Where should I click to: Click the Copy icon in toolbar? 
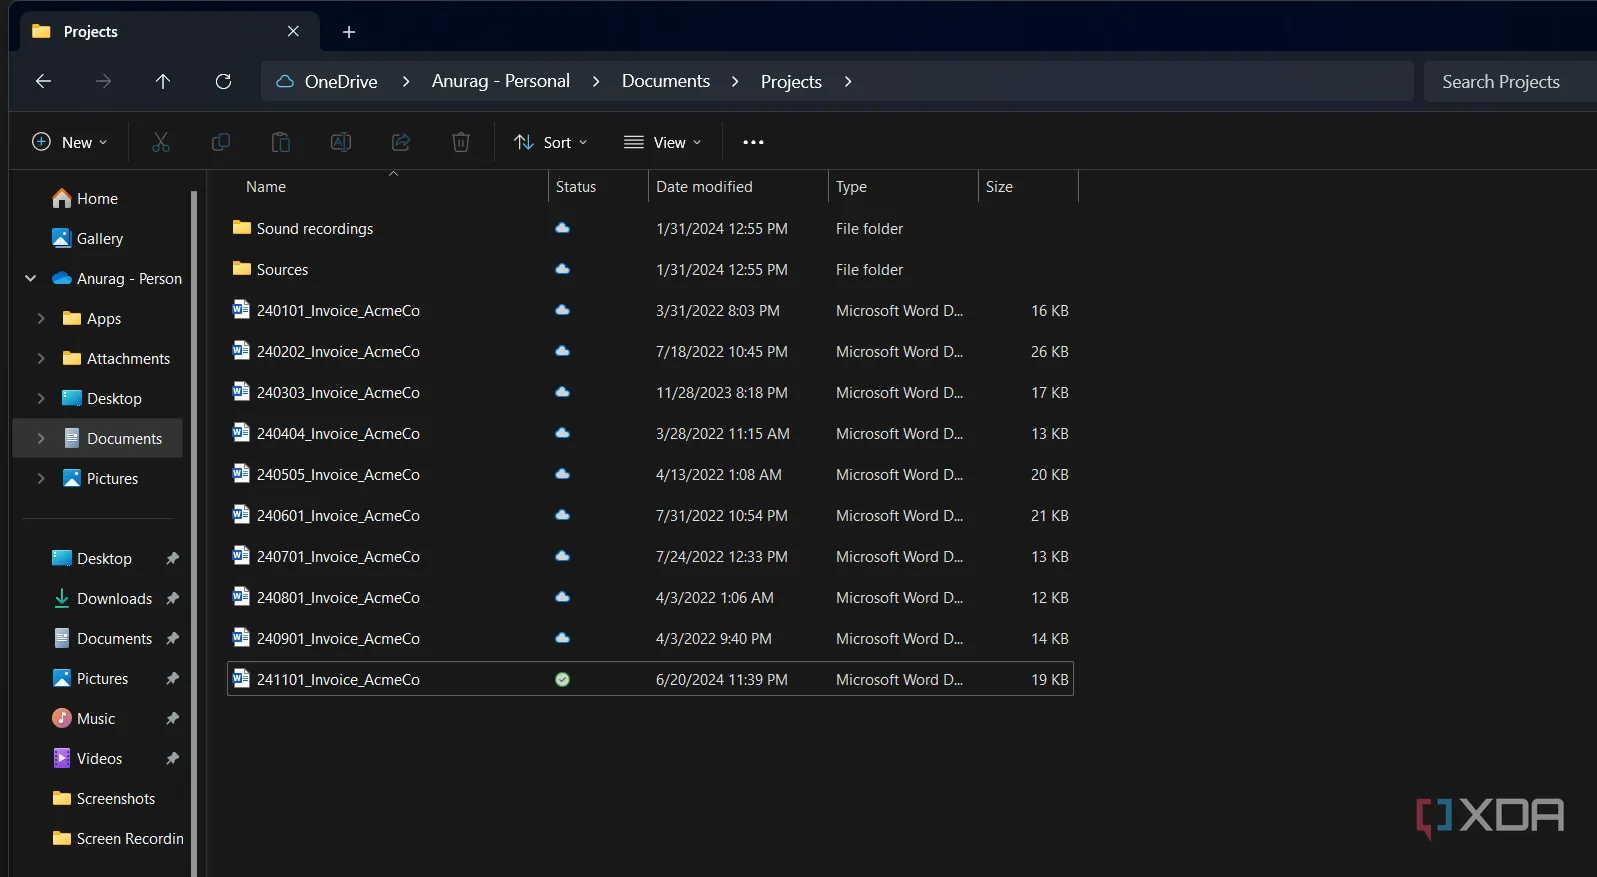click(221, 142)
